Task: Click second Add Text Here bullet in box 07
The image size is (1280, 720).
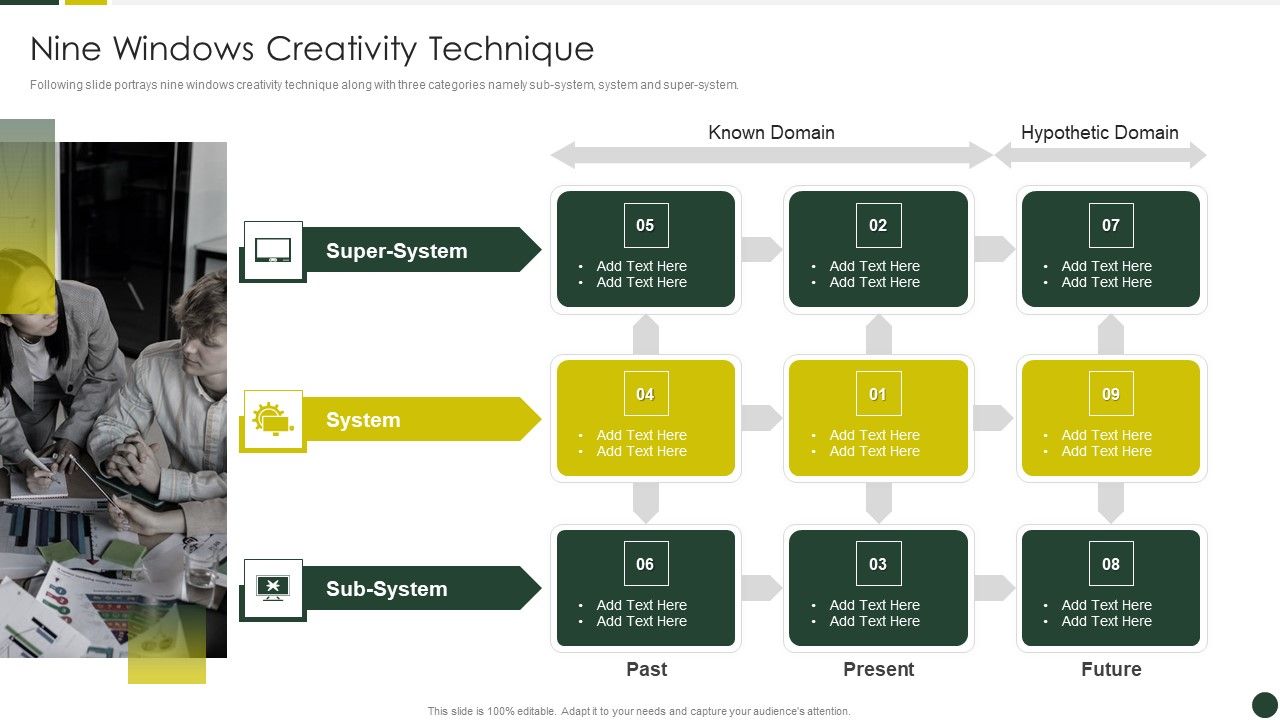Action: pos(1106,282)
